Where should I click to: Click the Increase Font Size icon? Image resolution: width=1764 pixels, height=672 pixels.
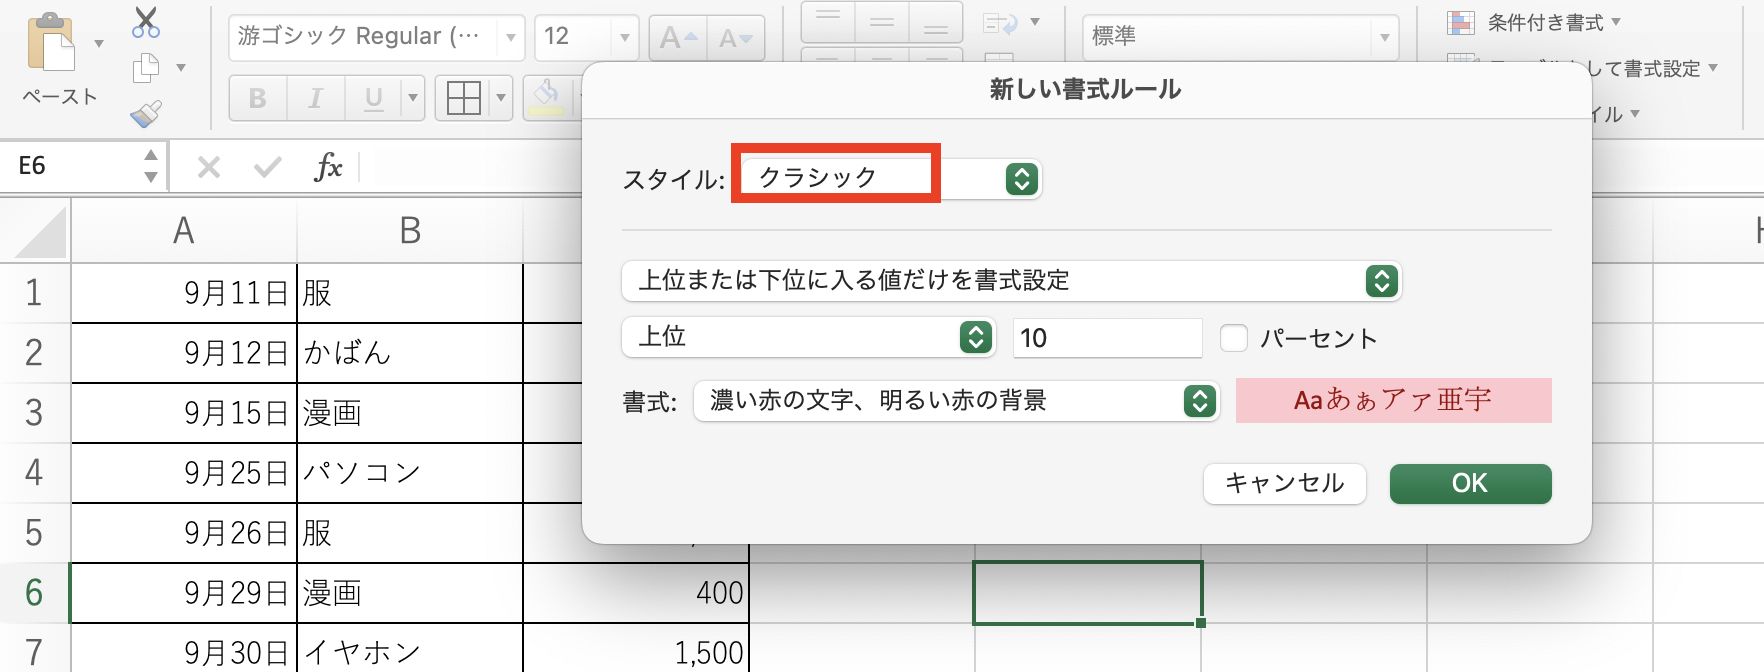tap(677, 38)
